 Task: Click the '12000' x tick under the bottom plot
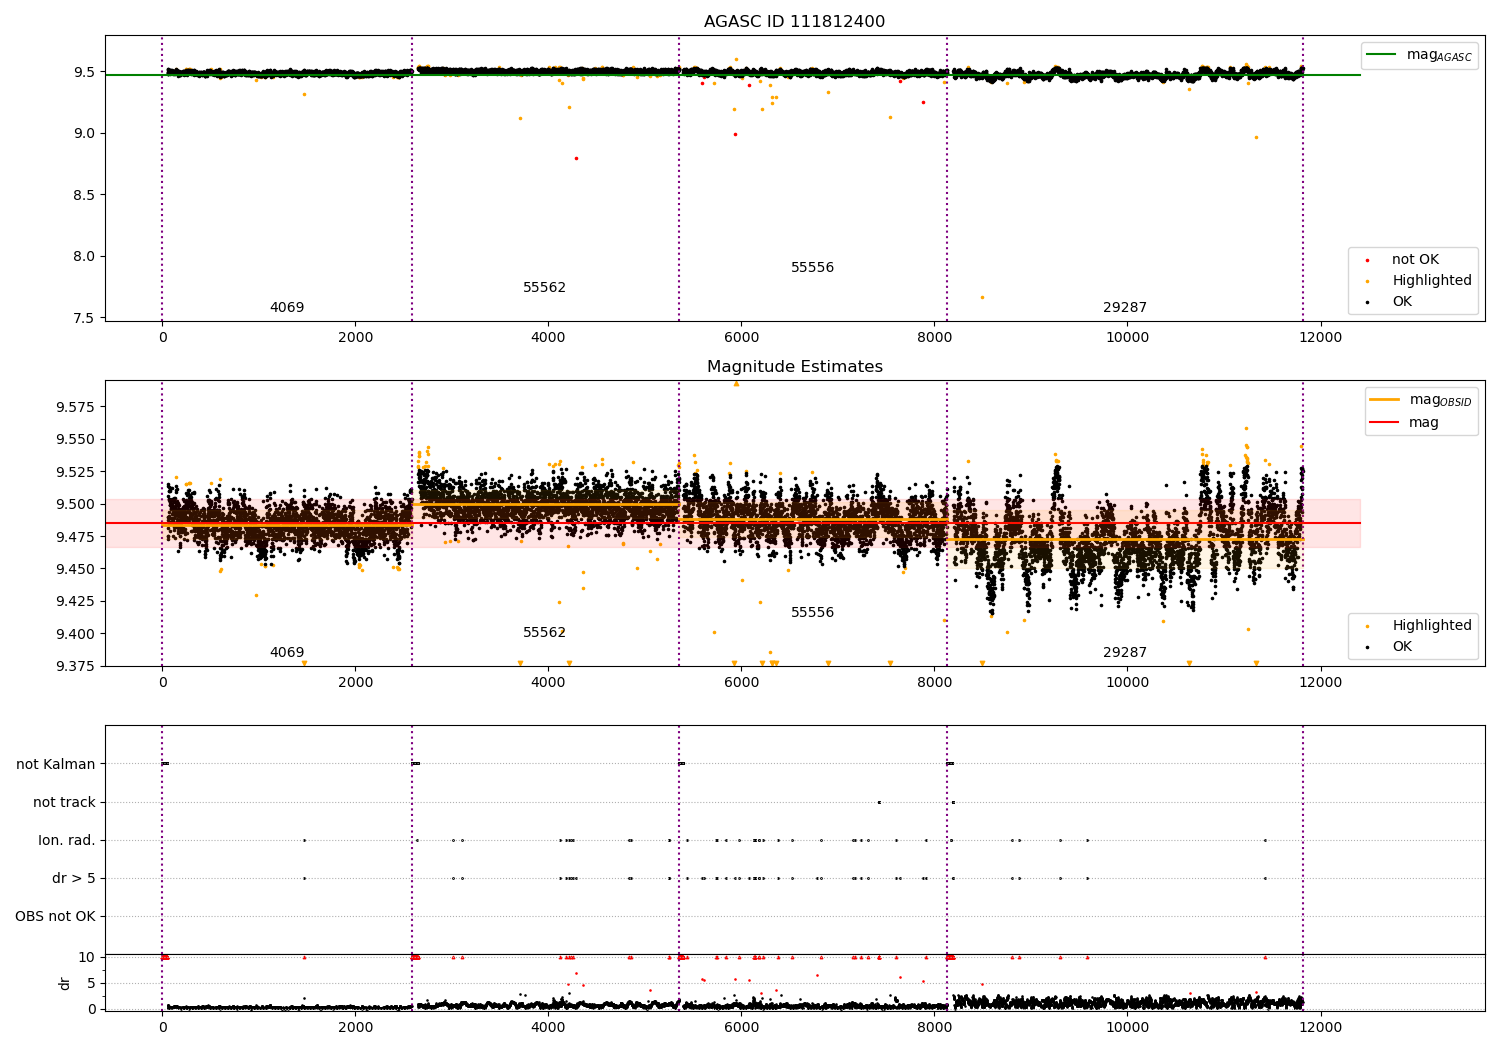click(x=1320, y=1028)
